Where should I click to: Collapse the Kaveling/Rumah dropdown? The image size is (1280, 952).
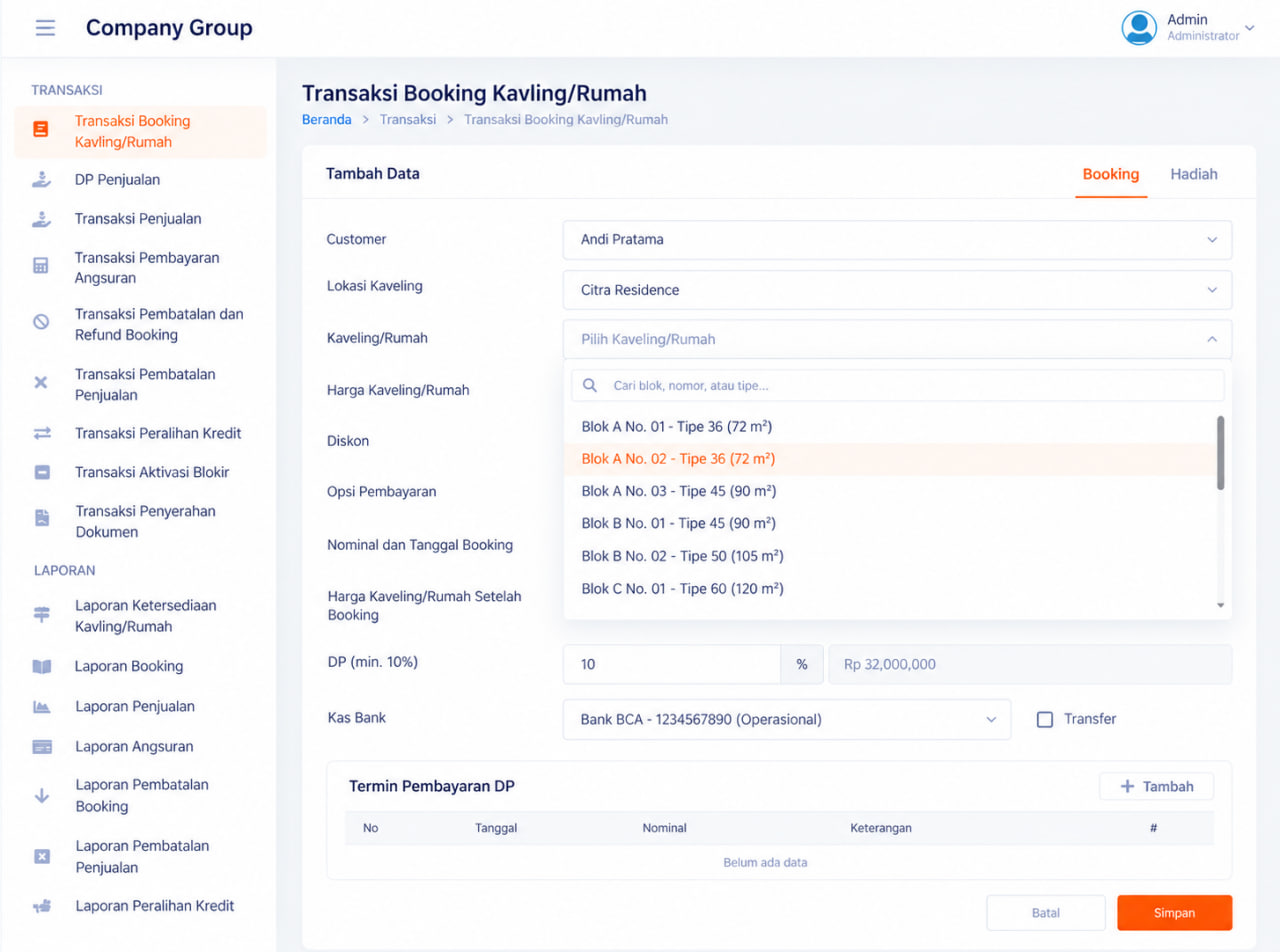[897, 339]
